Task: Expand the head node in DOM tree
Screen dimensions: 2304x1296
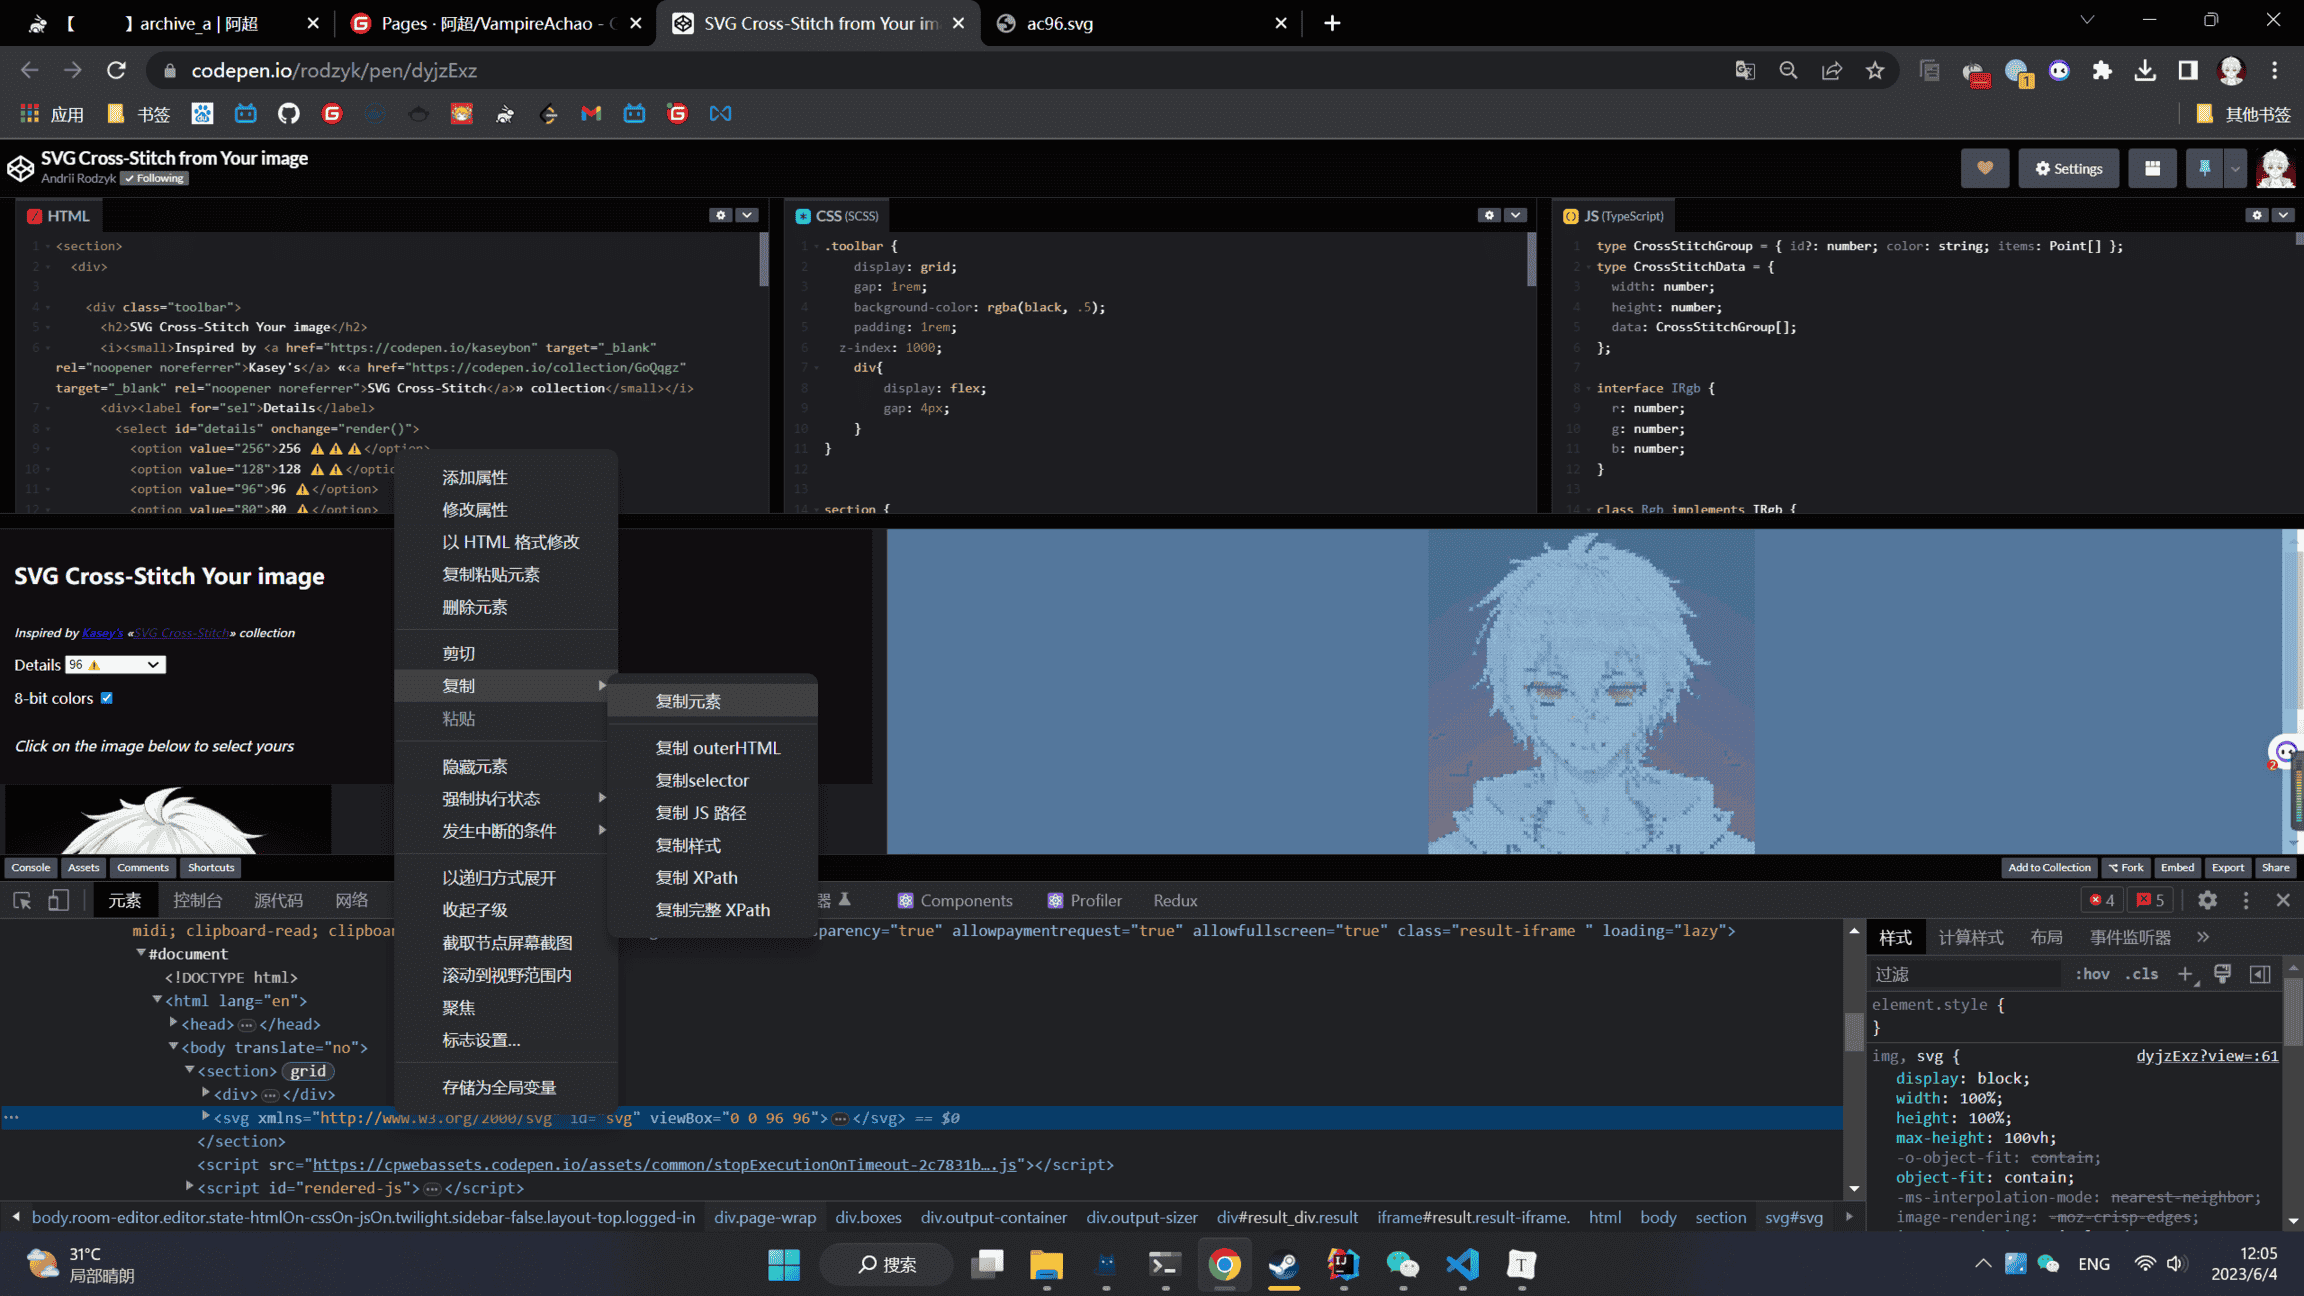Action: pyautogui.click(x=174, y=1023)
